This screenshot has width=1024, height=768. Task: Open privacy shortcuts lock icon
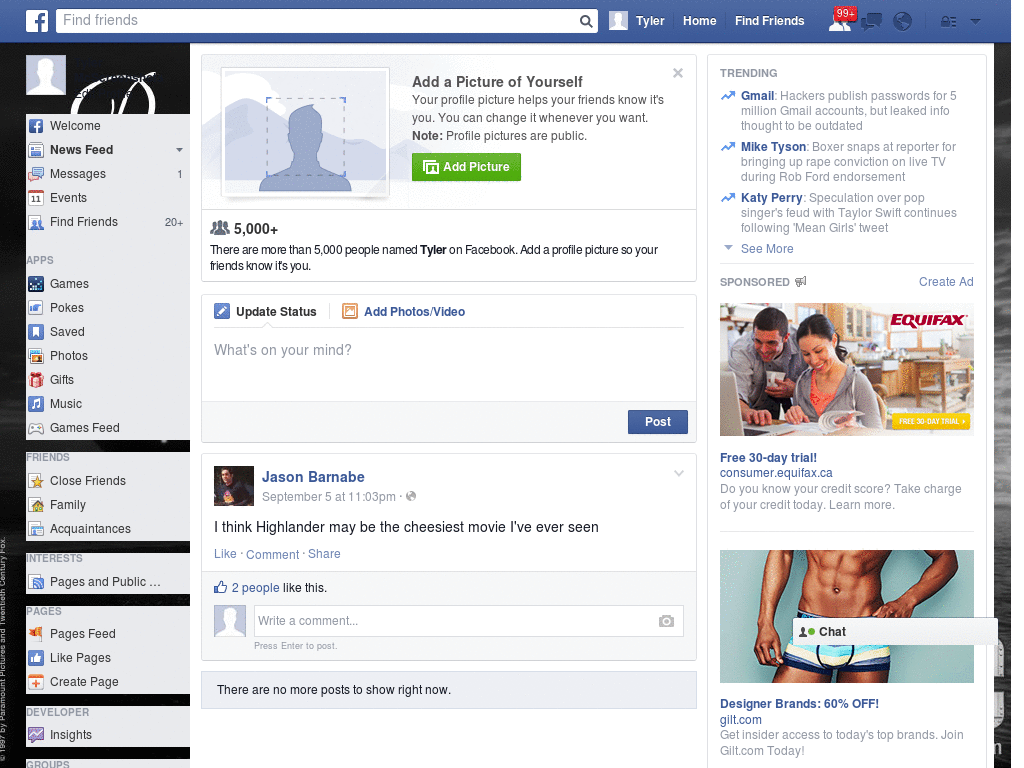tap(949, 22)
